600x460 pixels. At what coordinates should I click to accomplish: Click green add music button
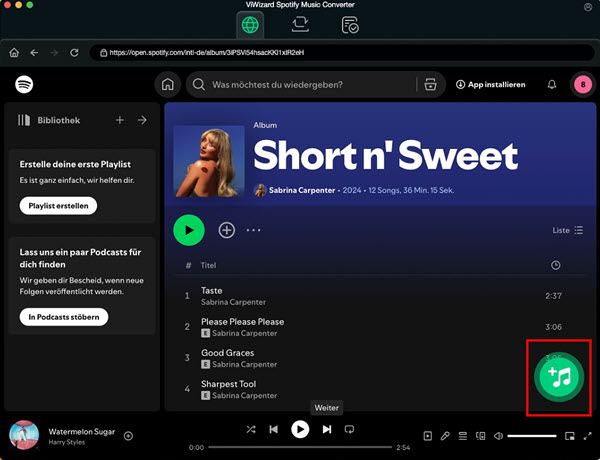[x=559, y=377]
